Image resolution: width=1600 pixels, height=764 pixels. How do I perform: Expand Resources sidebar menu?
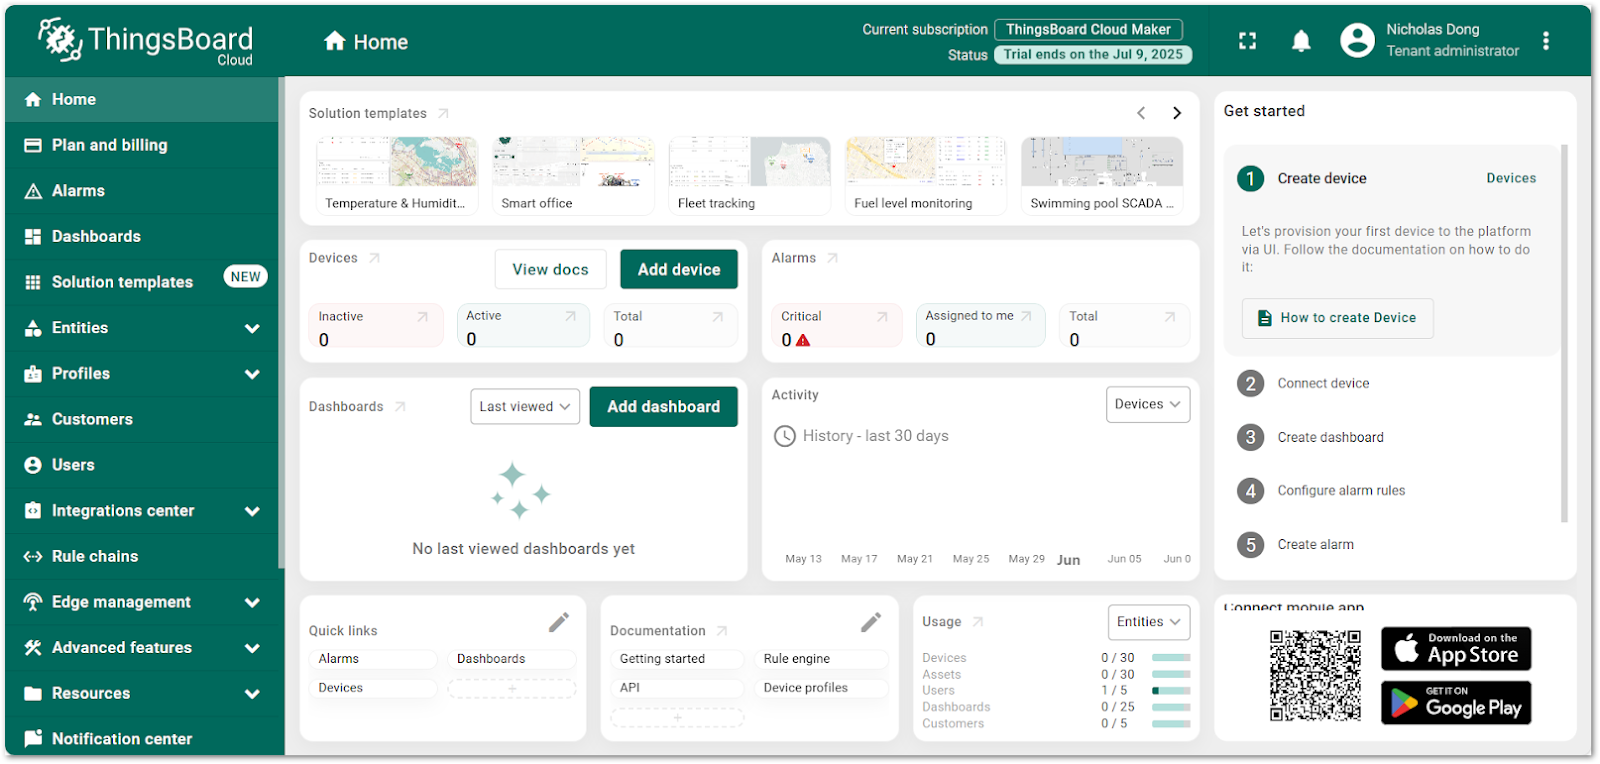point(252,694)
